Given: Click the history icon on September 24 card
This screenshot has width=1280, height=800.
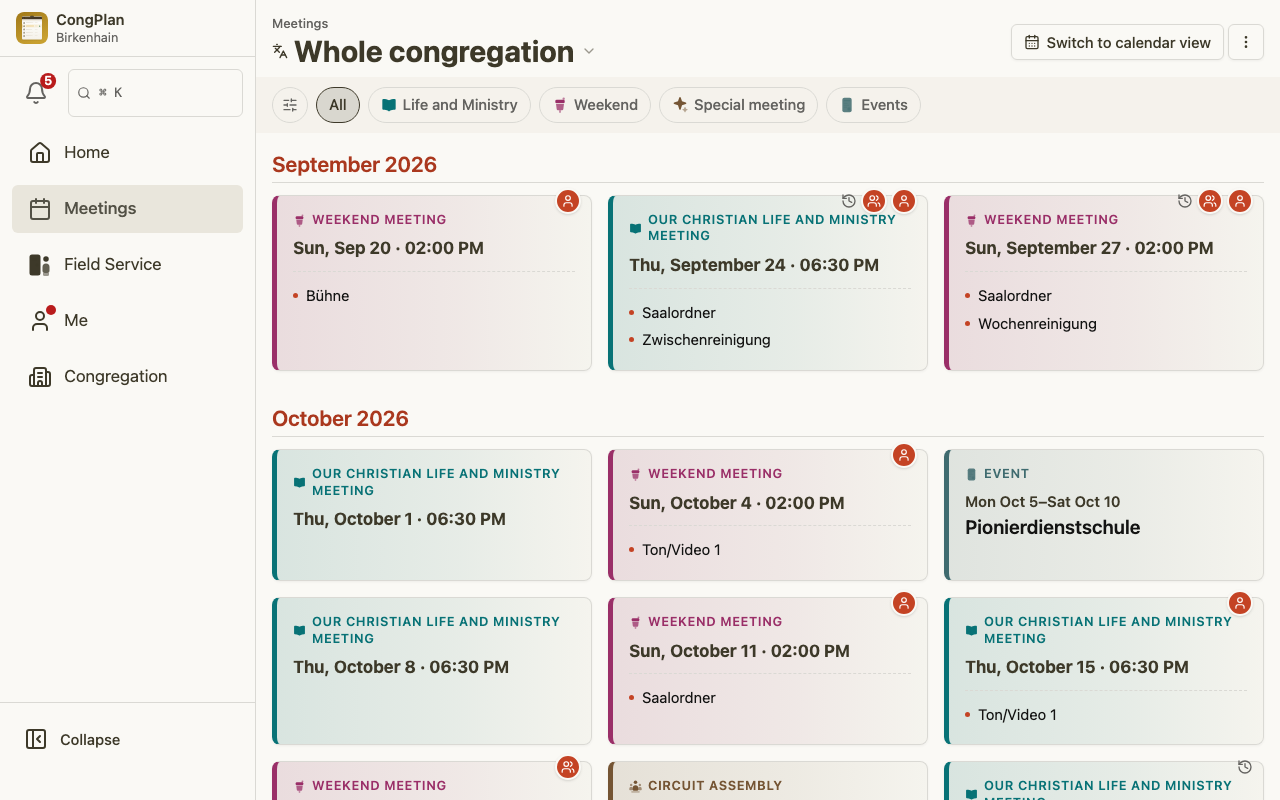Looking at the screenshot, I should pos(849,201).
